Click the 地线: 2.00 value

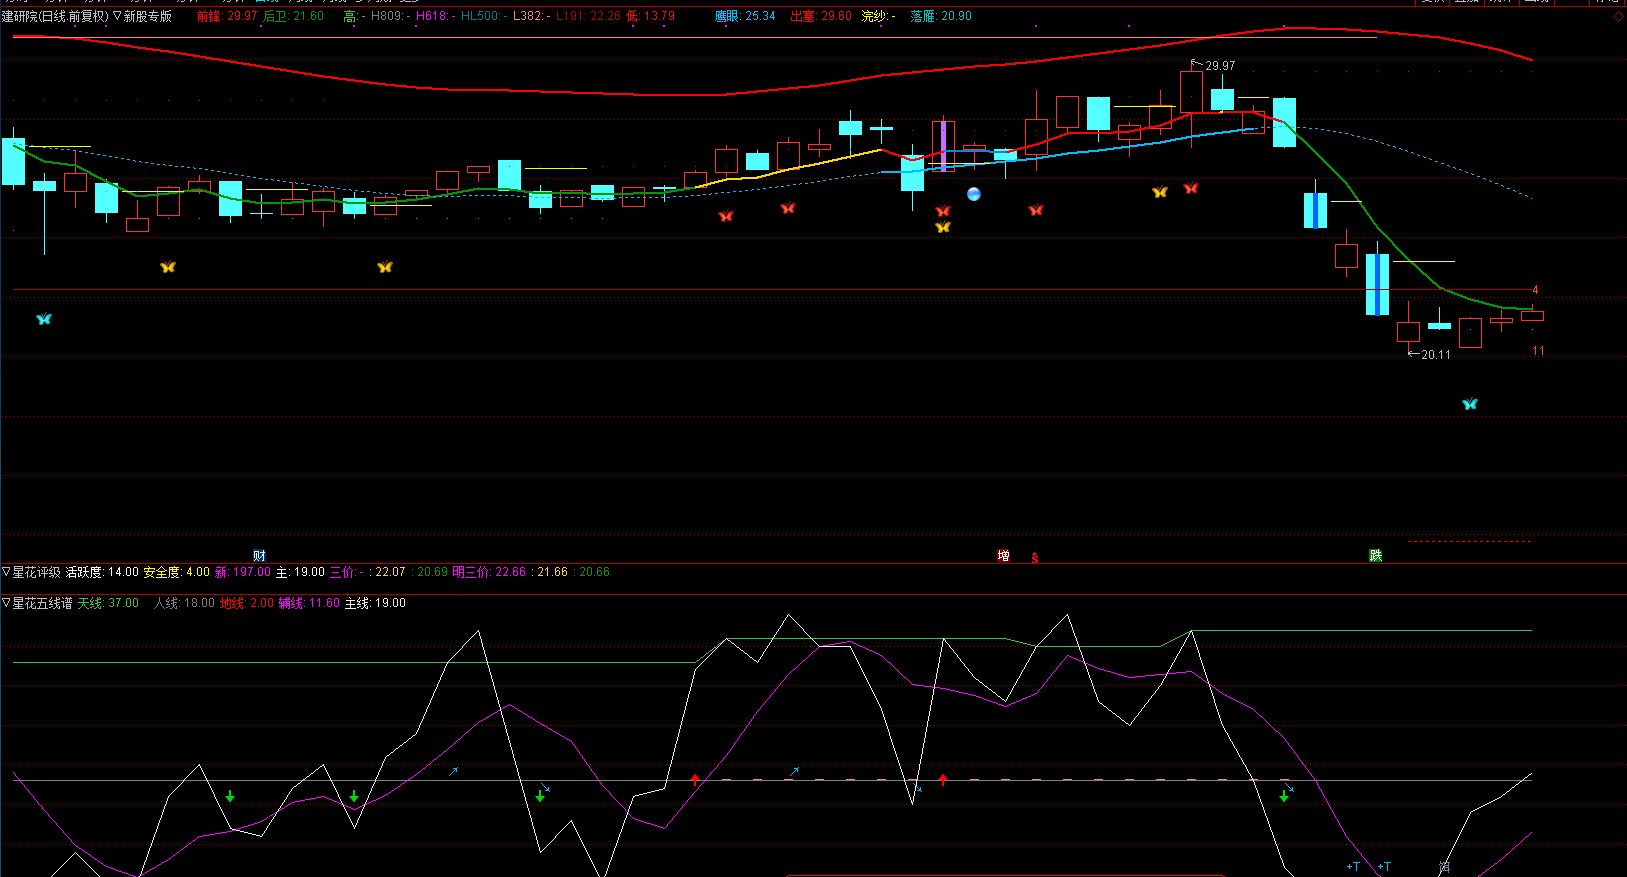pos(247,603)
